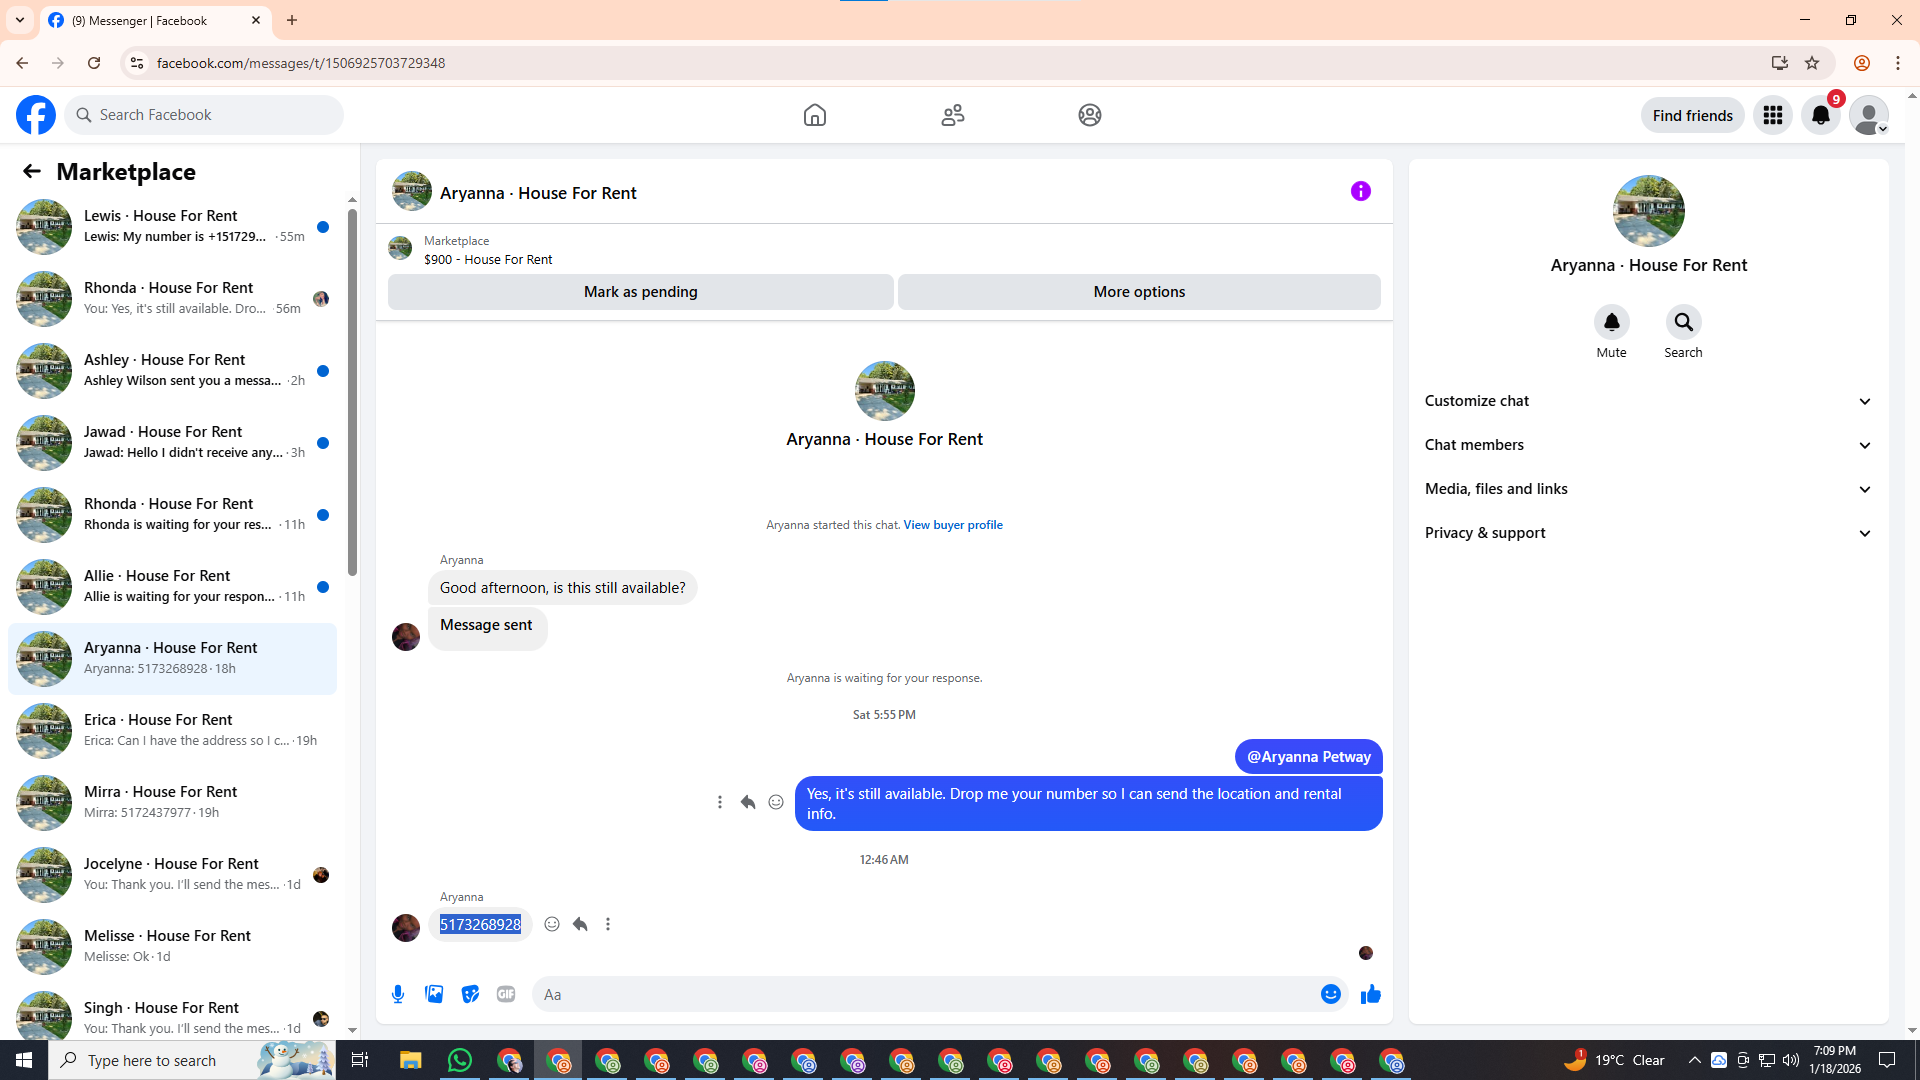The width and height of the screenshot is (1920, 1080).
Task: Reply to the 5173268928 message
Action: [580, 924]
